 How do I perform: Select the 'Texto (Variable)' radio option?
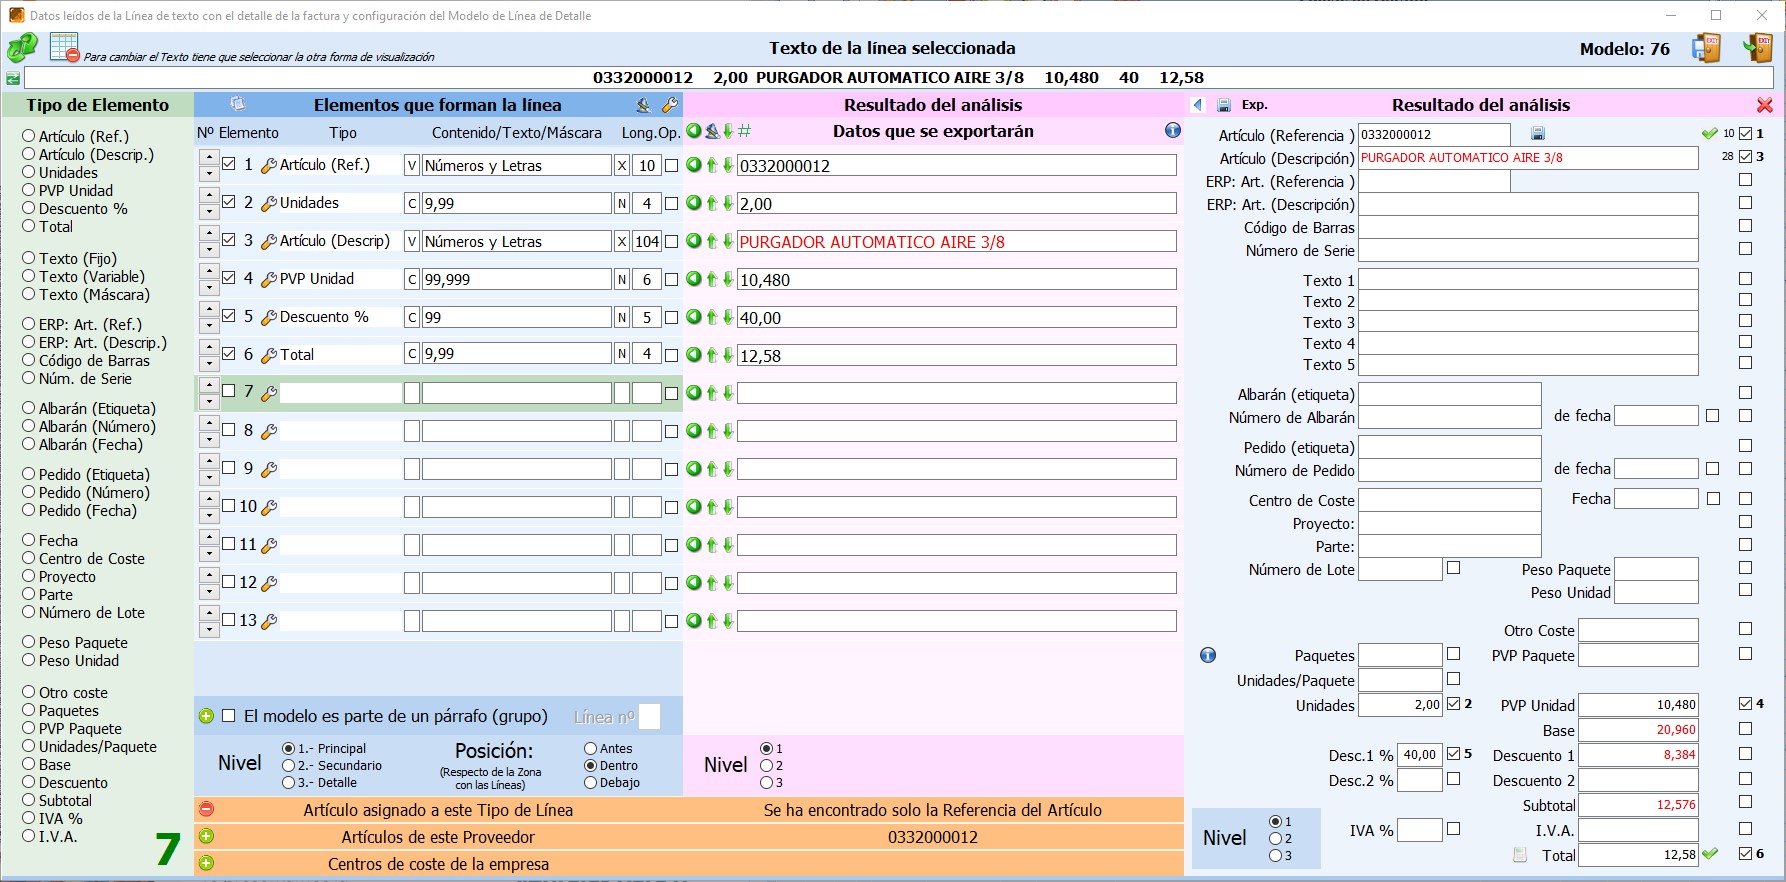coord(29,276)
